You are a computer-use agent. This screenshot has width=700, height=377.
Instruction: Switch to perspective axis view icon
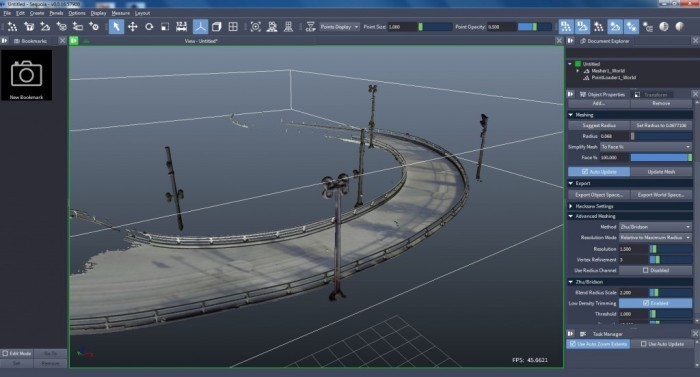[x=200, y=27]
